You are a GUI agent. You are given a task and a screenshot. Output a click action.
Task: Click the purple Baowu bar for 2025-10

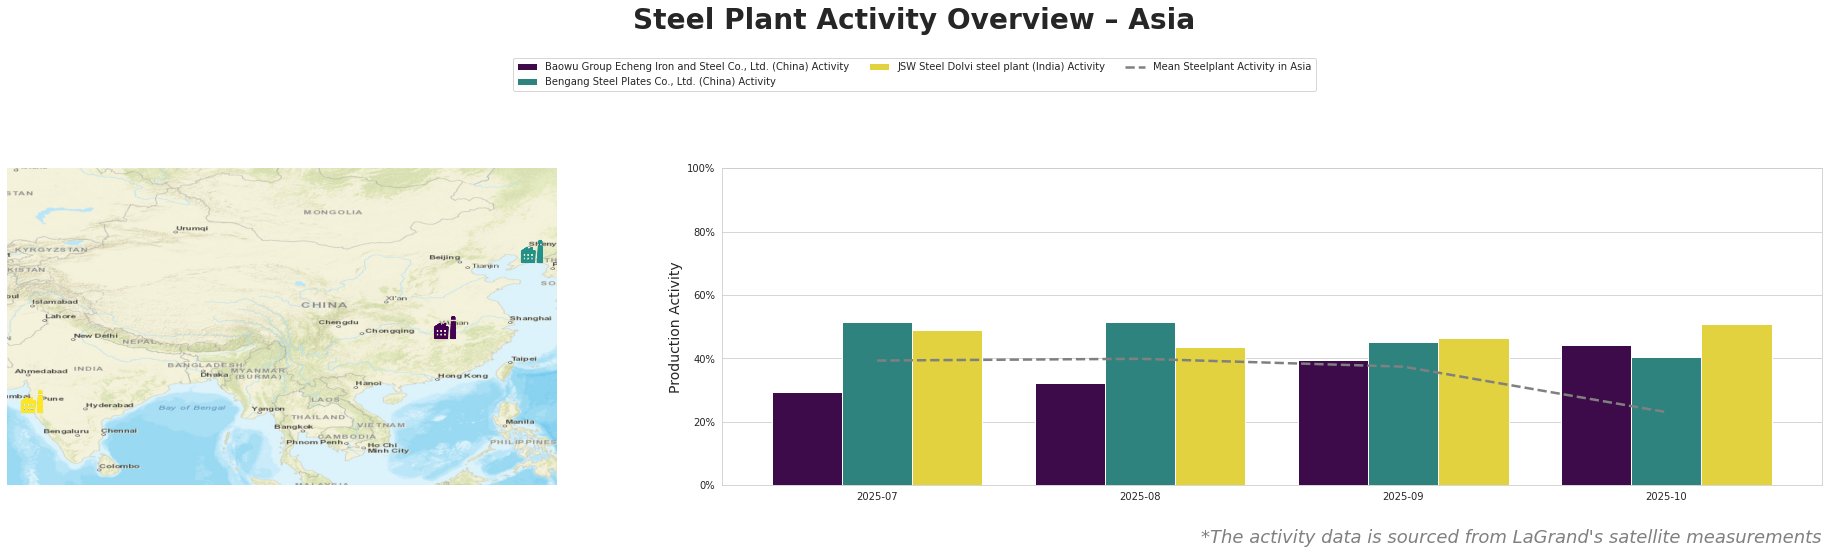pyautogui.click(x=1596, y=415)
